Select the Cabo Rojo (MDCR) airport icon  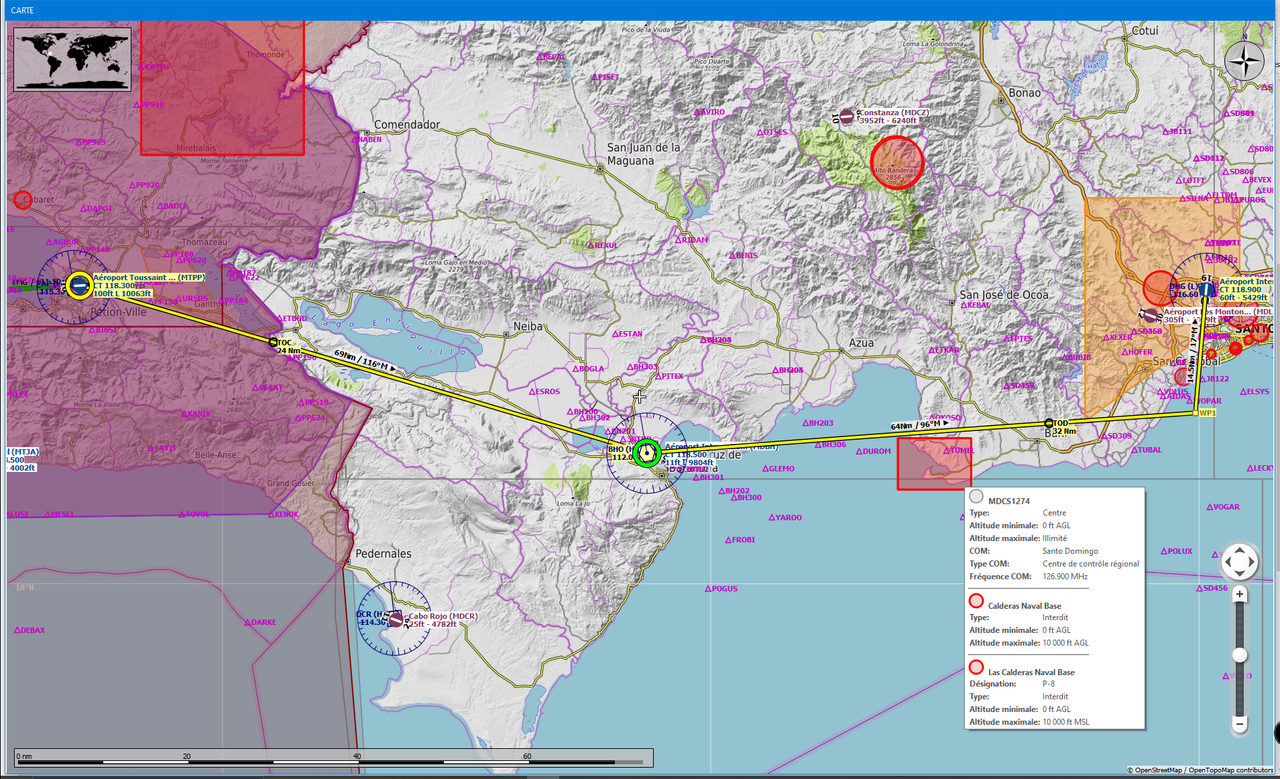[395, 620]
